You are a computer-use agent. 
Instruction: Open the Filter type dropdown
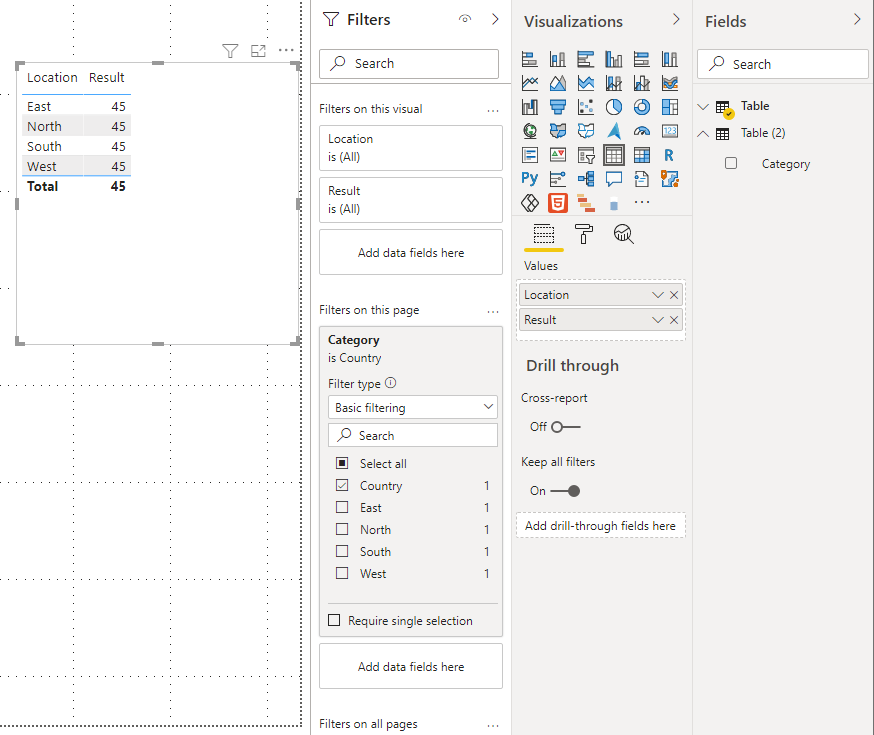coord(413,407)
